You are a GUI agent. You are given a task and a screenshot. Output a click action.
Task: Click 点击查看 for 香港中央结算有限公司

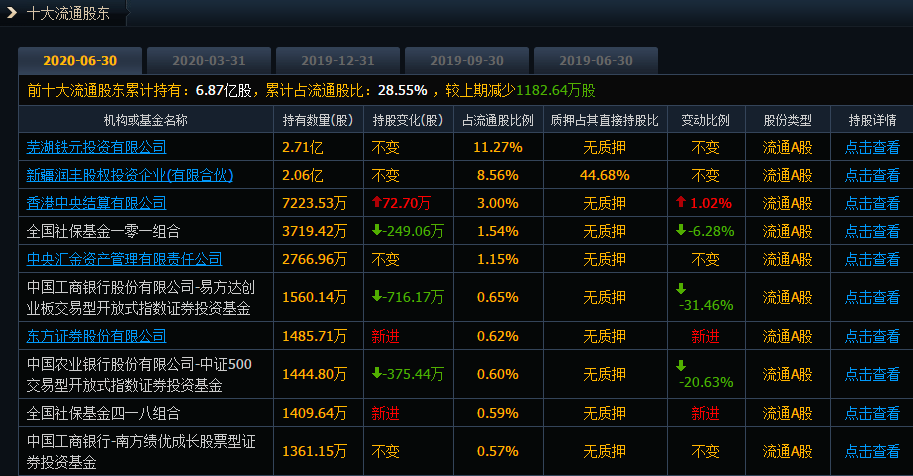point(872,203)
